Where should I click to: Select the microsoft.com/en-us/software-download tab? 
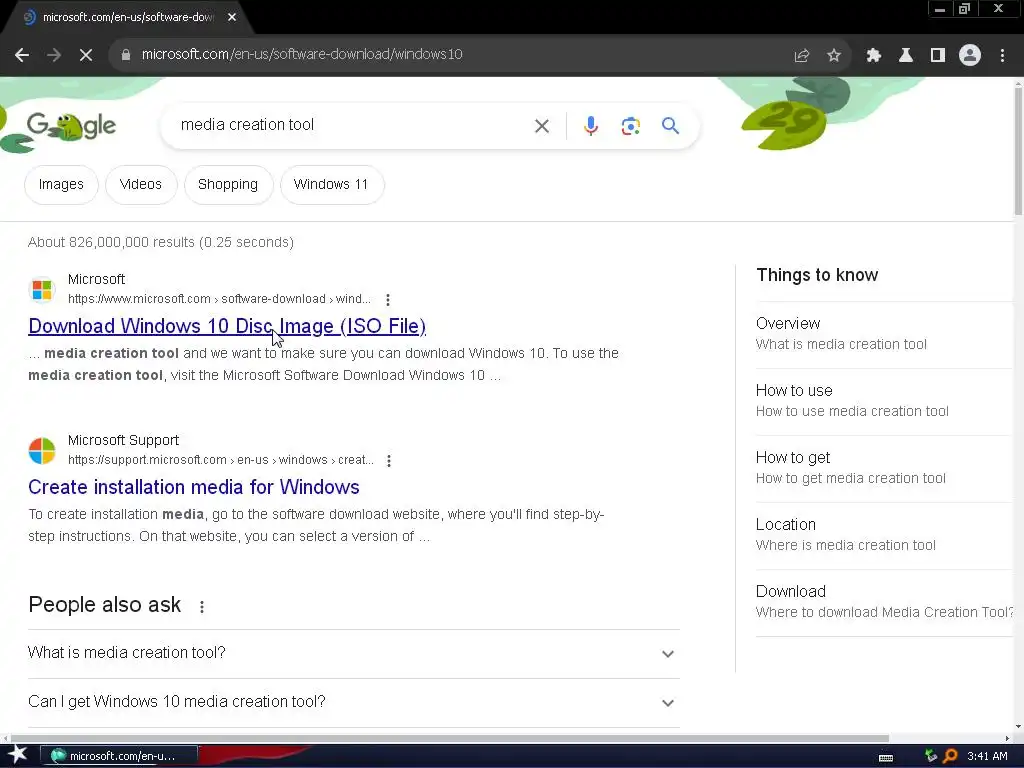[128, 17]
